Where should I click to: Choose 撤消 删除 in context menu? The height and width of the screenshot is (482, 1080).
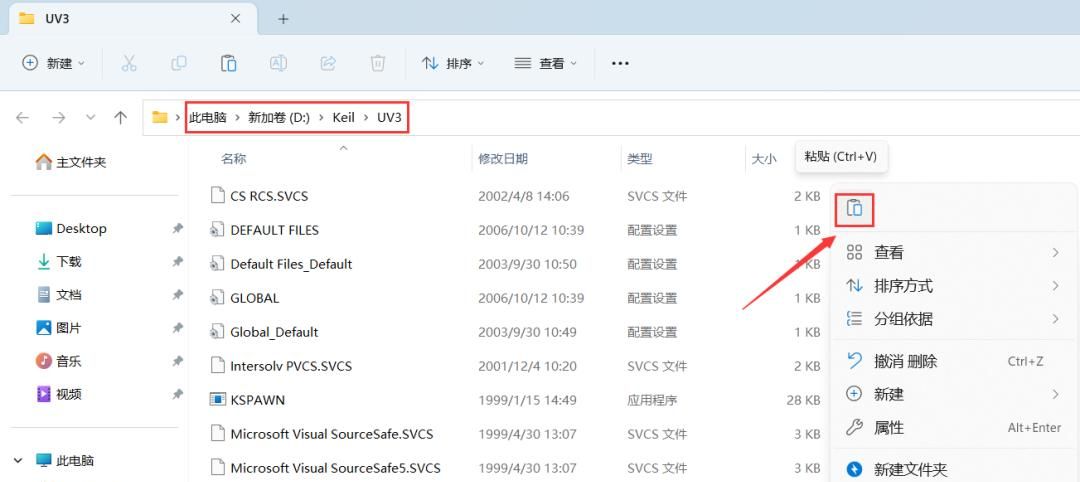(x=953, y=361)
